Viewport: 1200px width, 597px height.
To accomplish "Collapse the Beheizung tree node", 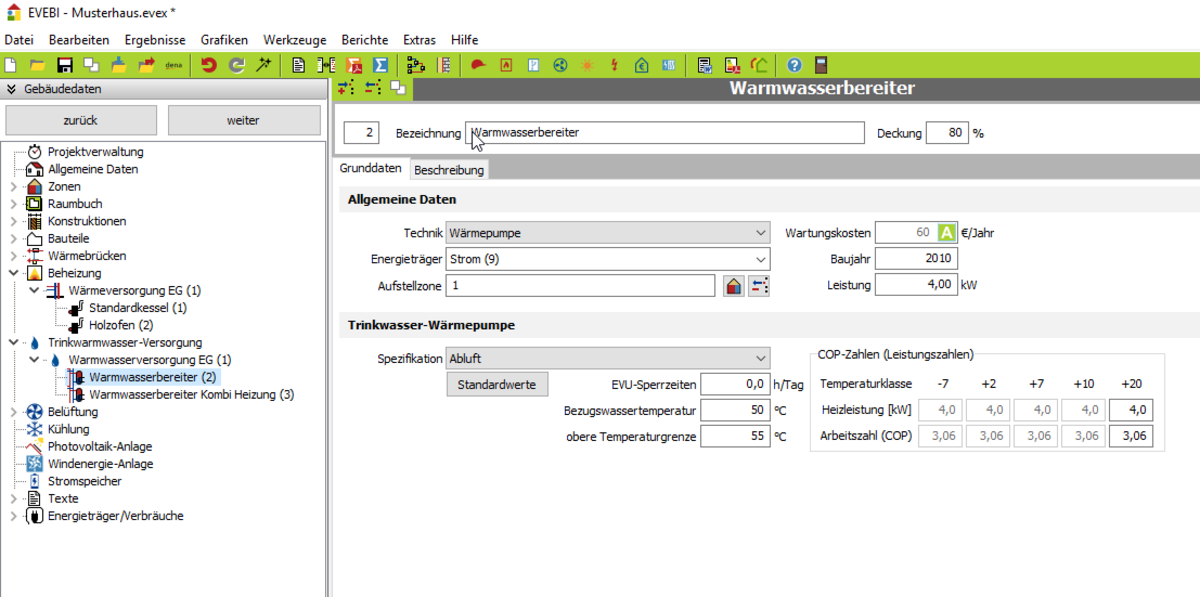I will point(13,273).
